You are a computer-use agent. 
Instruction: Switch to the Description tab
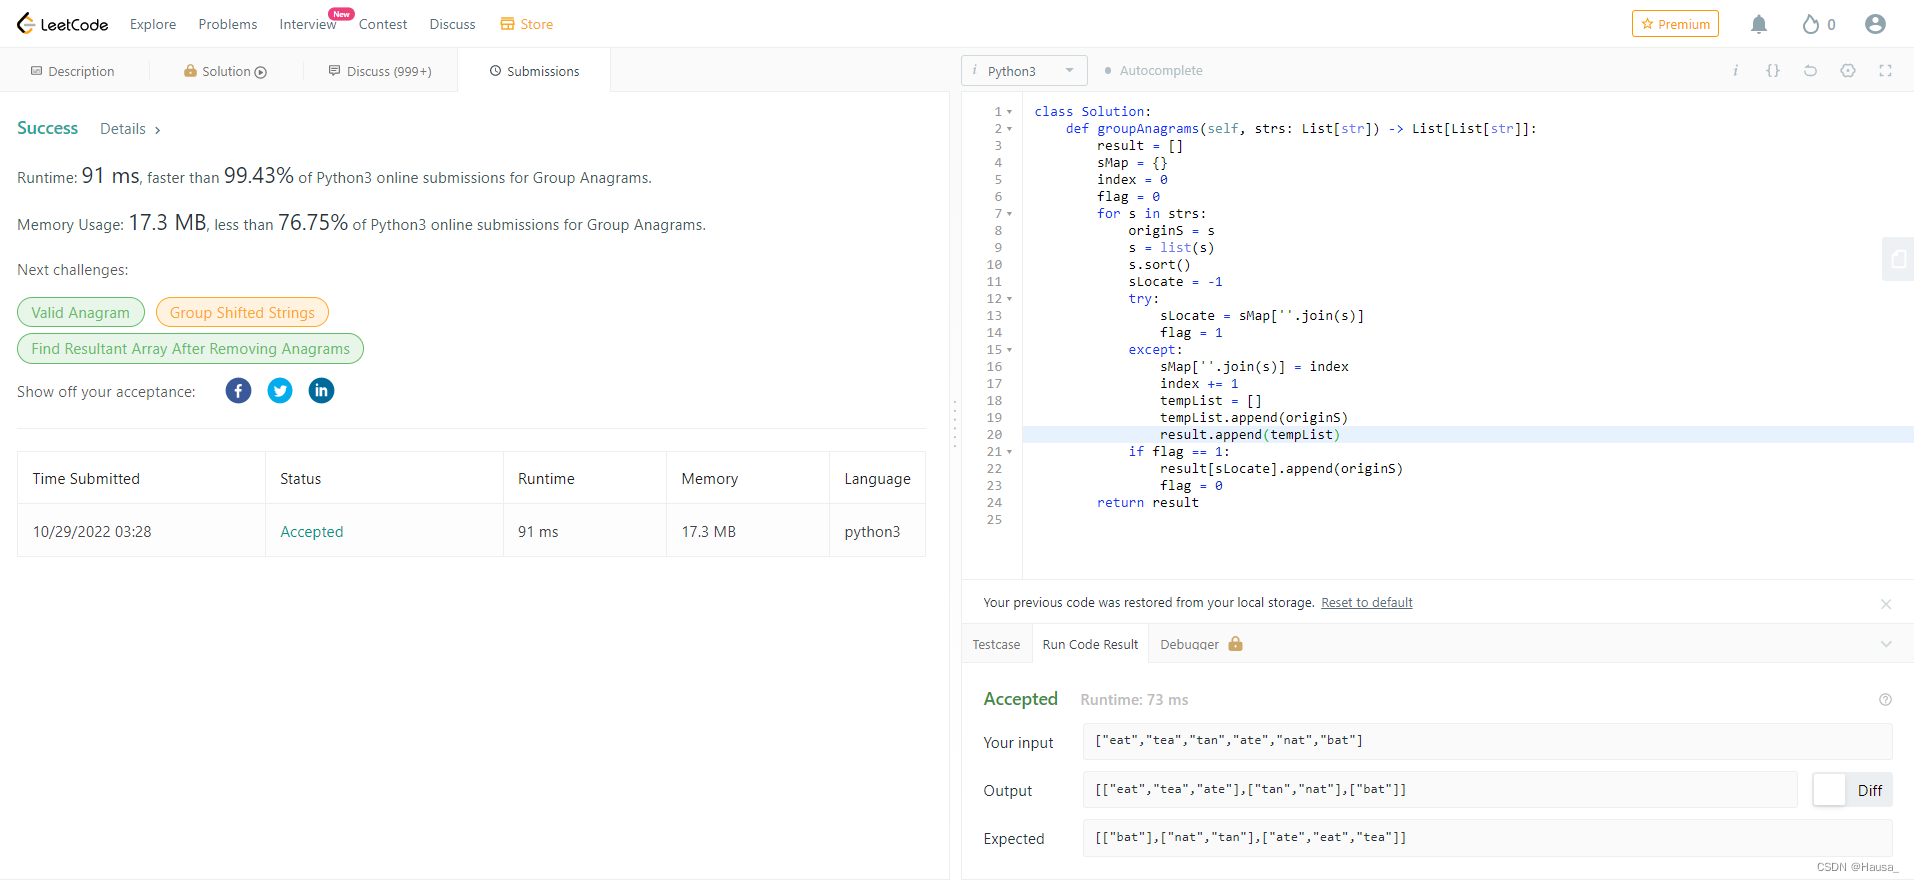[x=73, y=71]
